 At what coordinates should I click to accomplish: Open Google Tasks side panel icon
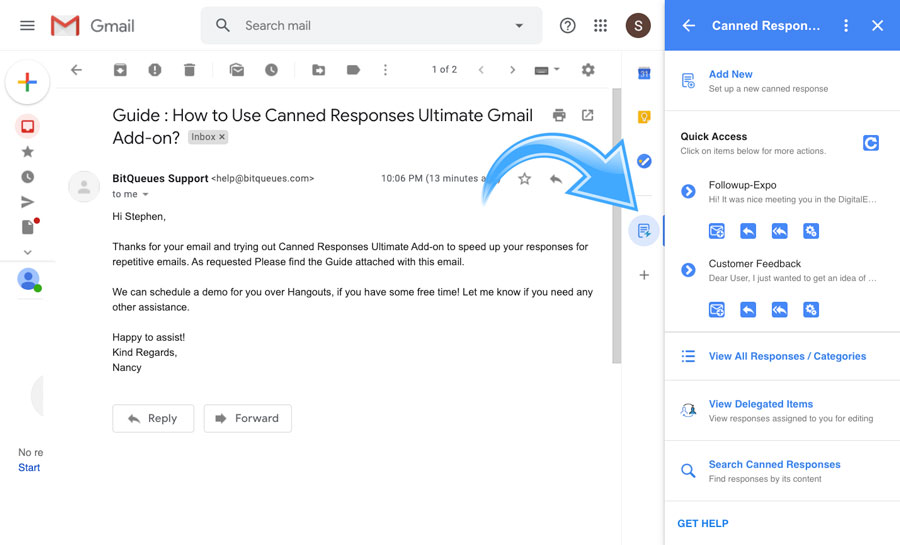644,161
